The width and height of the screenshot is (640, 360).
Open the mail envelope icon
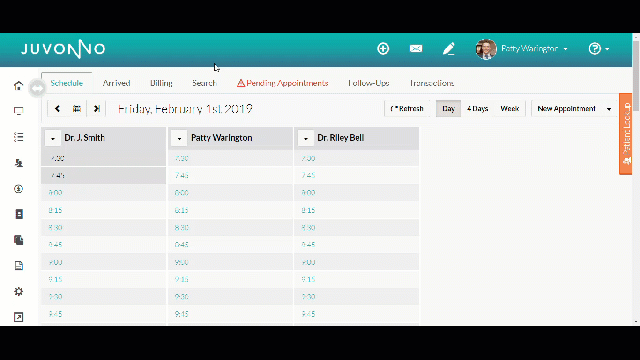tap(416, 49)
